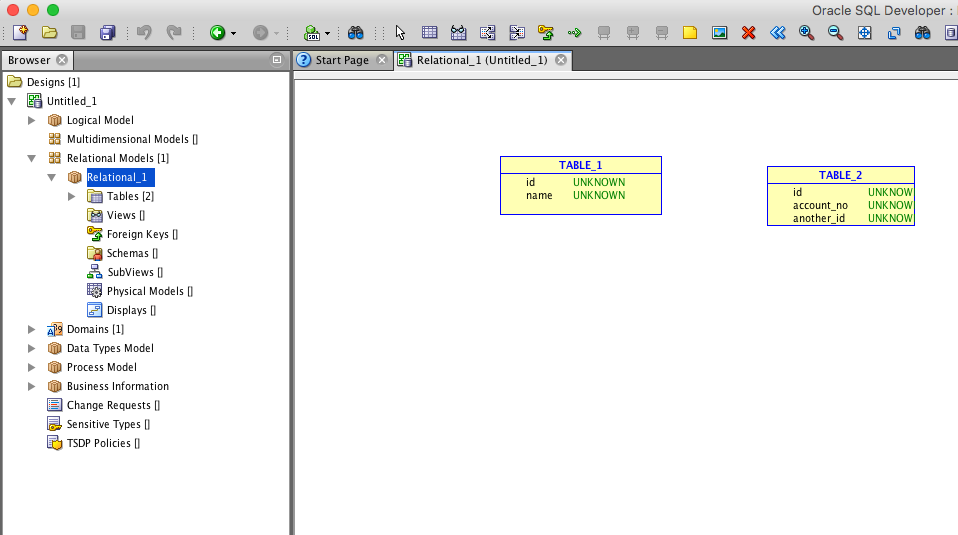Select the New Table tool
Image resolution: width=958 pixels, height=535 pixels.
coord(429,32)
